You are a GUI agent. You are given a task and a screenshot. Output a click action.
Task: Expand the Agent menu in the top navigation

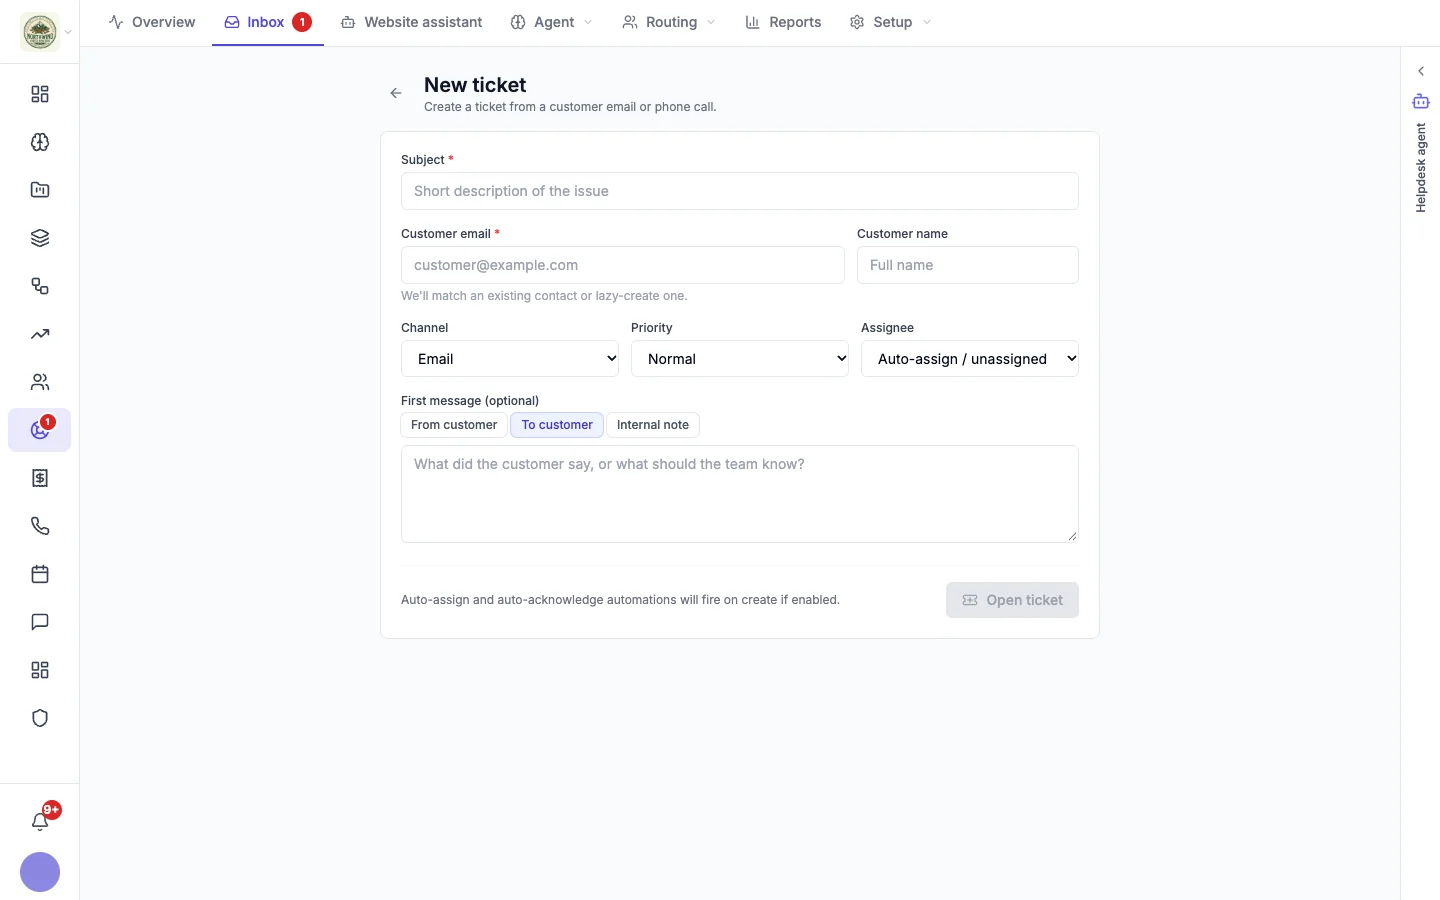[552, 22]
